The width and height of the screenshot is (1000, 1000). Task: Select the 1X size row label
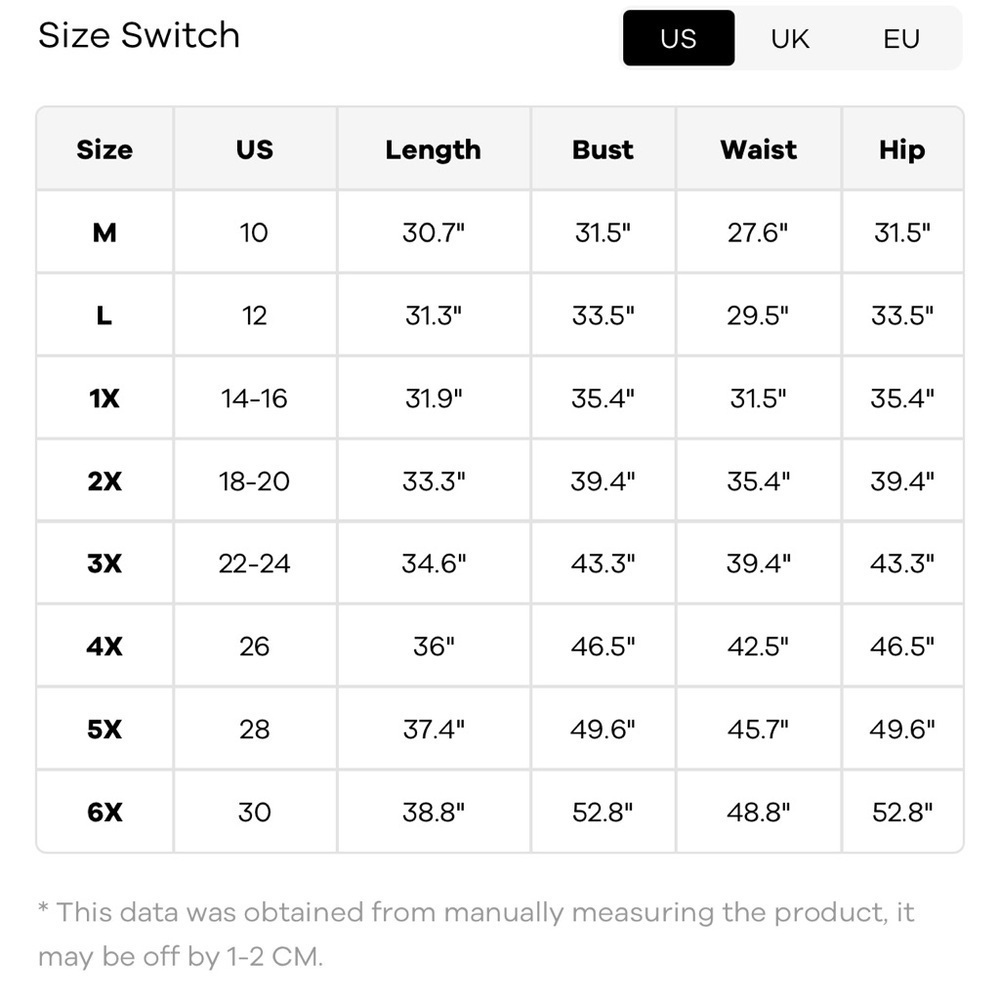click(104, 398)
